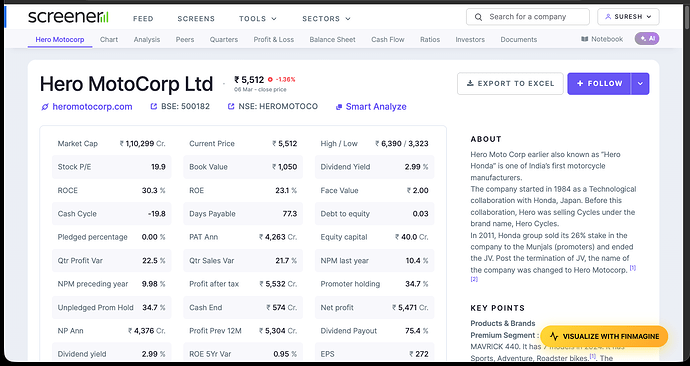Viewport: 690px width, 366px height.
Task: Click the red price-change indicator icon
Action: point(270,80)
